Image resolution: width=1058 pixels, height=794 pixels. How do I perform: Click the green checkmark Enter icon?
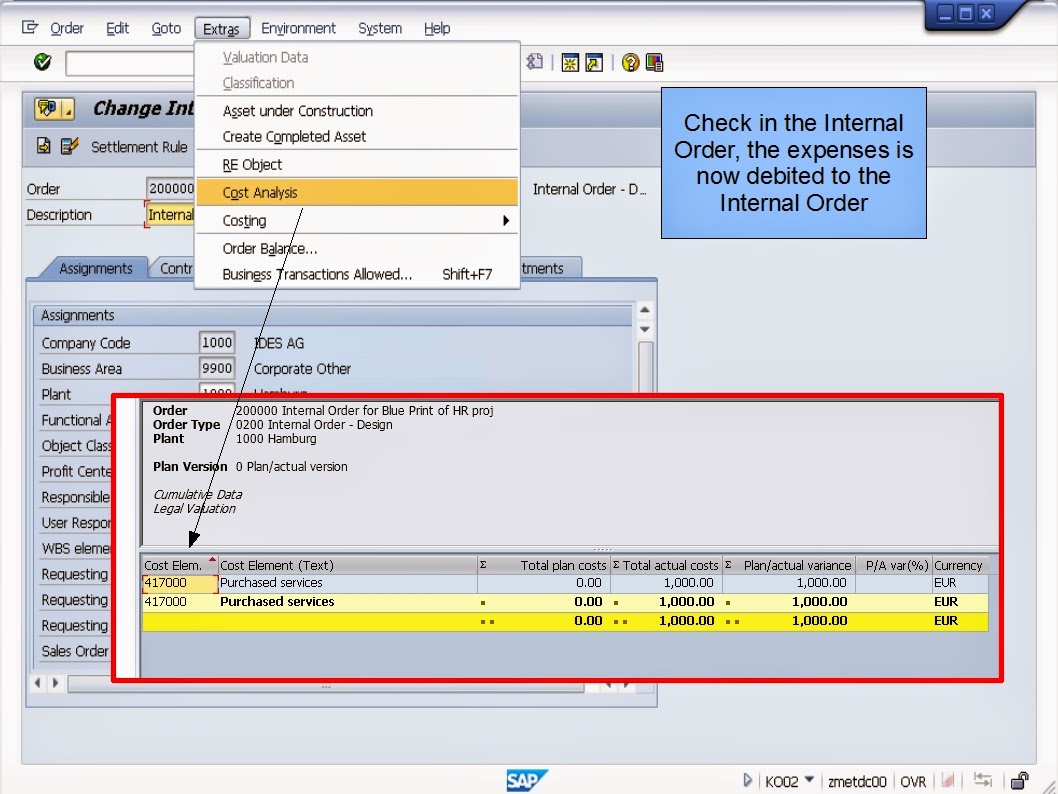tap(43, 63)
